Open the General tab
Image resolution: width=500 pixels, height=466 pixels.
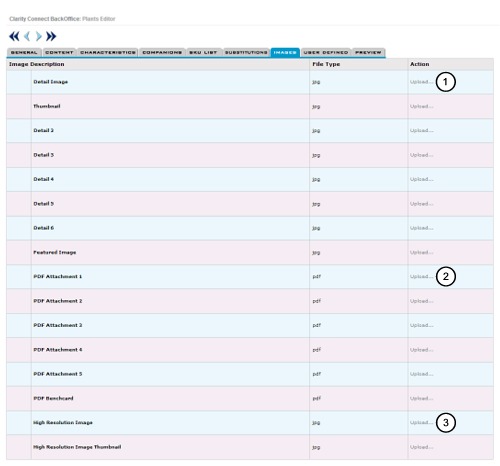click(x=24, y=53)
